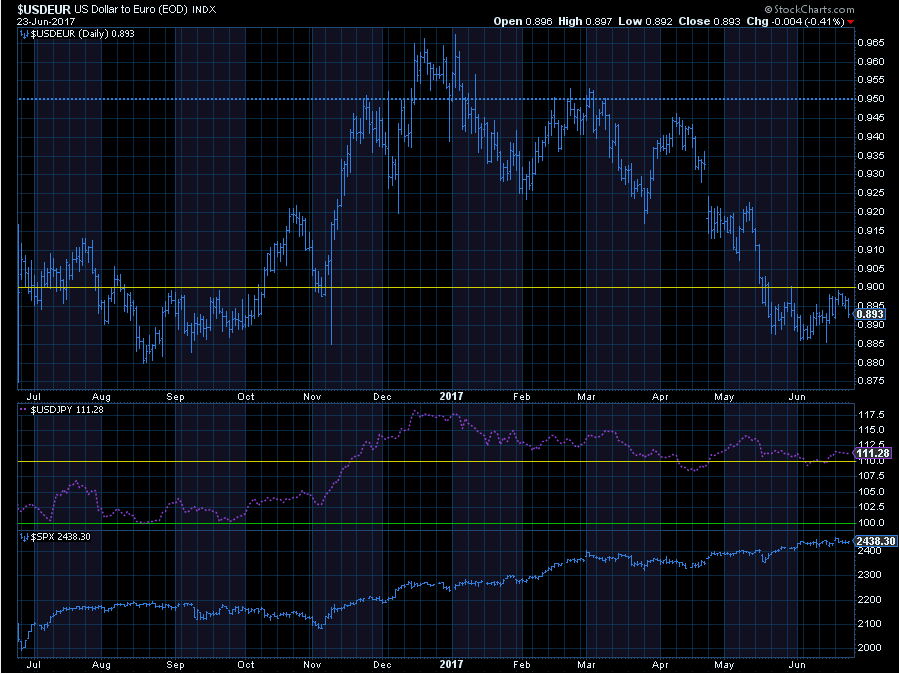This screenshot has height=674, width=899.
Task: Click the 2400 label on SPX axis
Action: pos(870,551)
